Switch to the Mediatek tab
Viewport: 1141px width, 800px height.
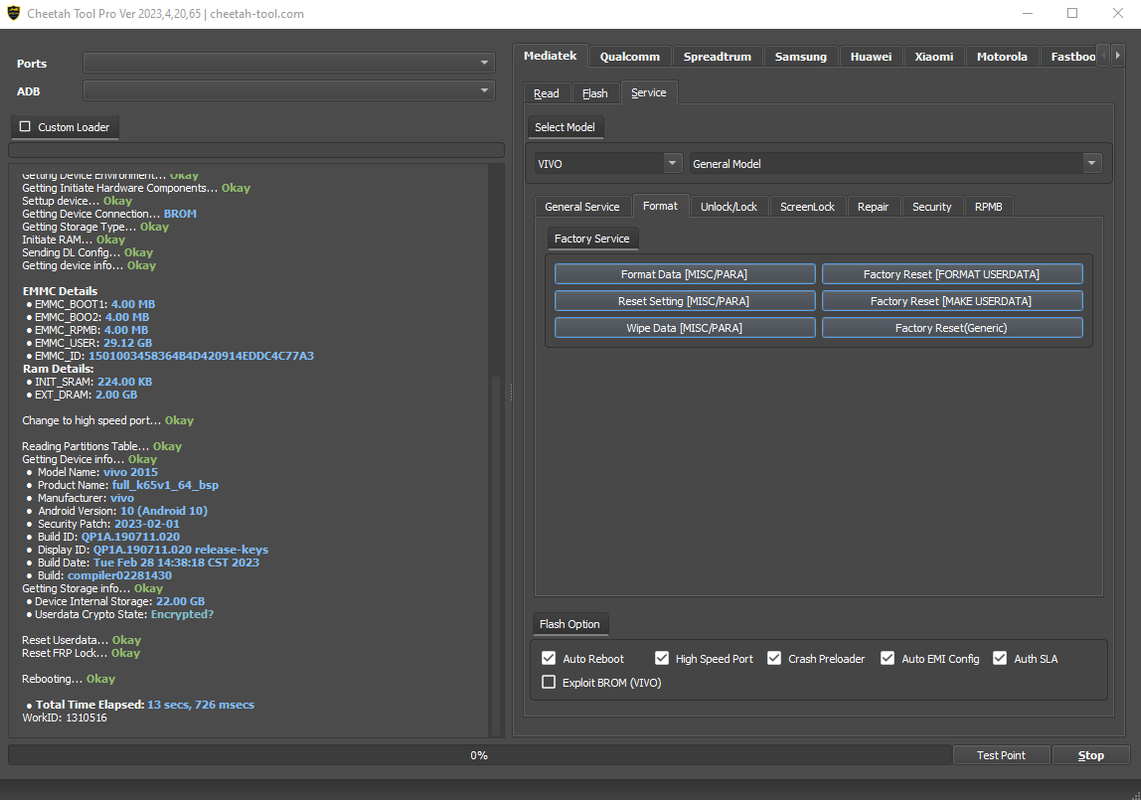[x=549, y=56]
